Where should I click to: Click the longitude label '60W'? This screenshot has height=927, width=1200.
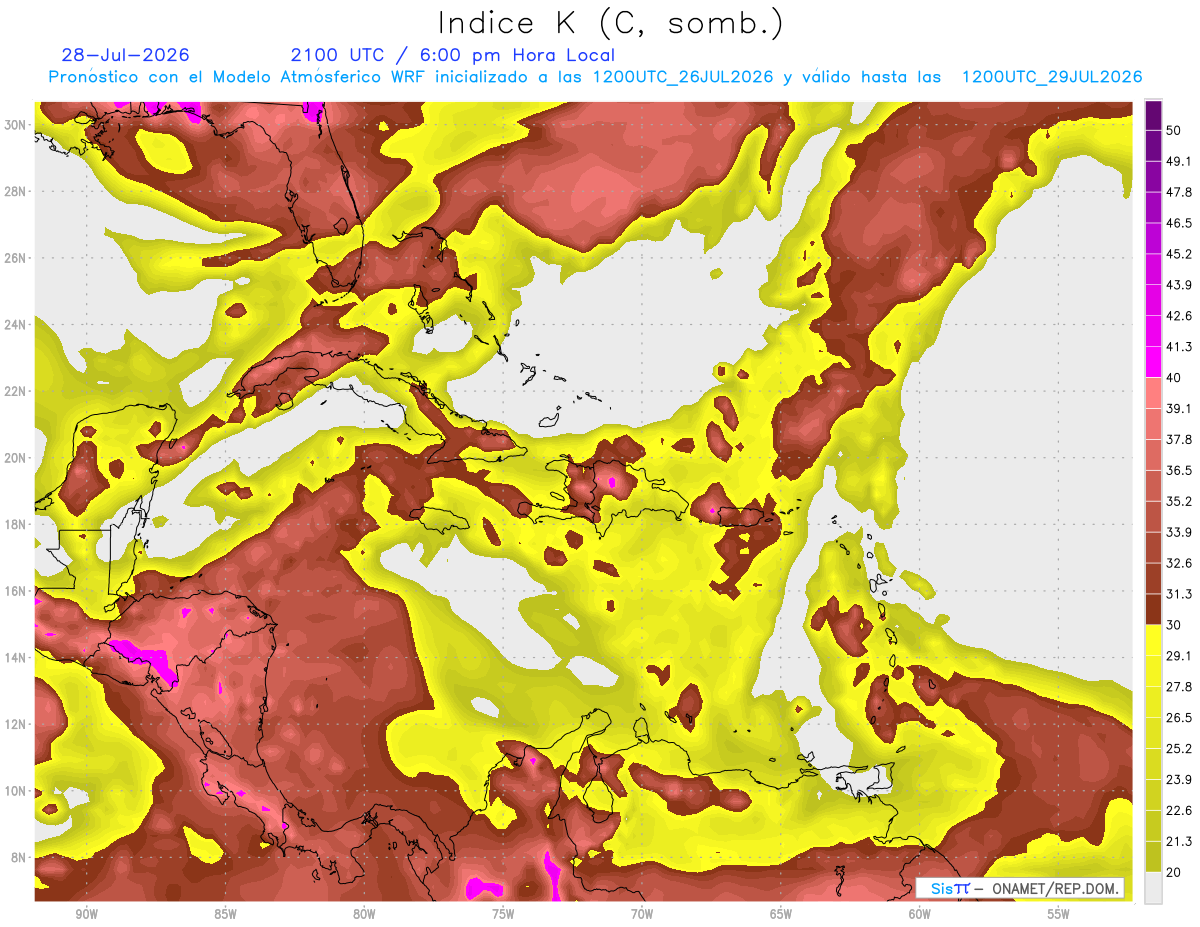[x=920, y=915]
